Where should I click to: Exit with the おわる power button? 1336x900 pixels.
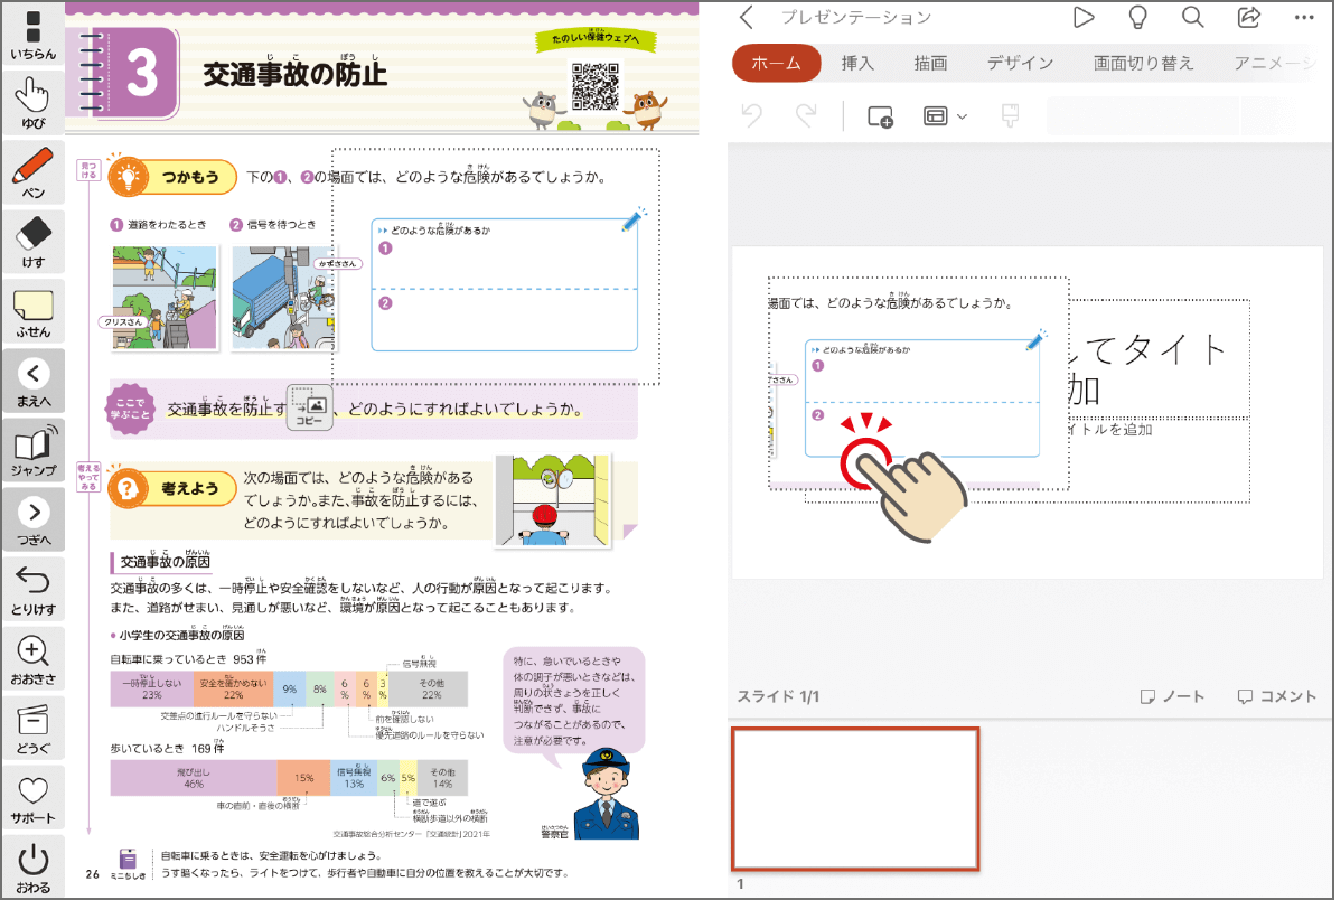coord(33,866)
